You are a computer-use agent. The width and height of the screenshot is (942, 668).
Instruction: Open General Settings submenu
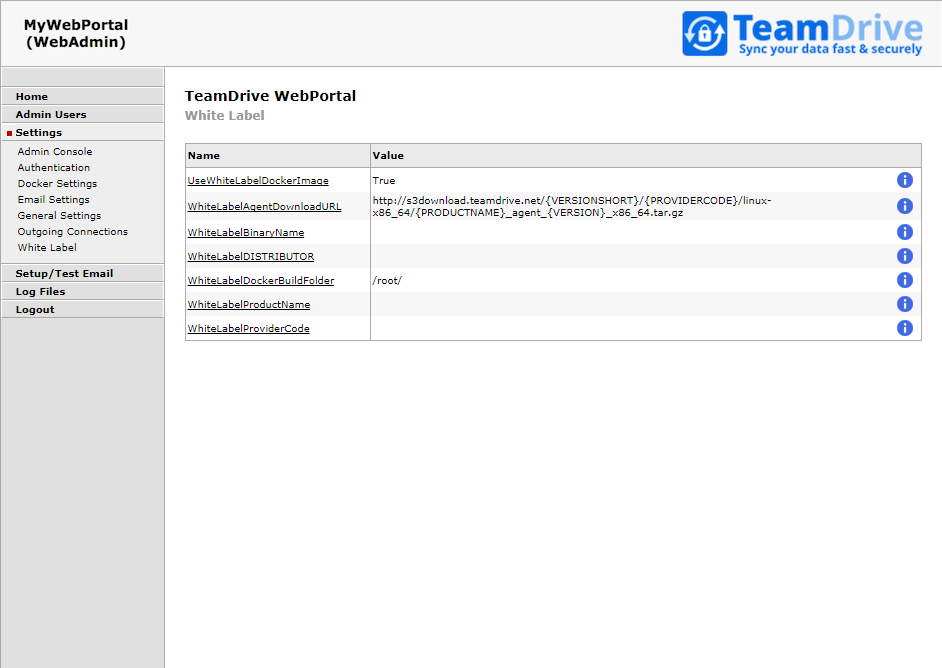[59, 216]
